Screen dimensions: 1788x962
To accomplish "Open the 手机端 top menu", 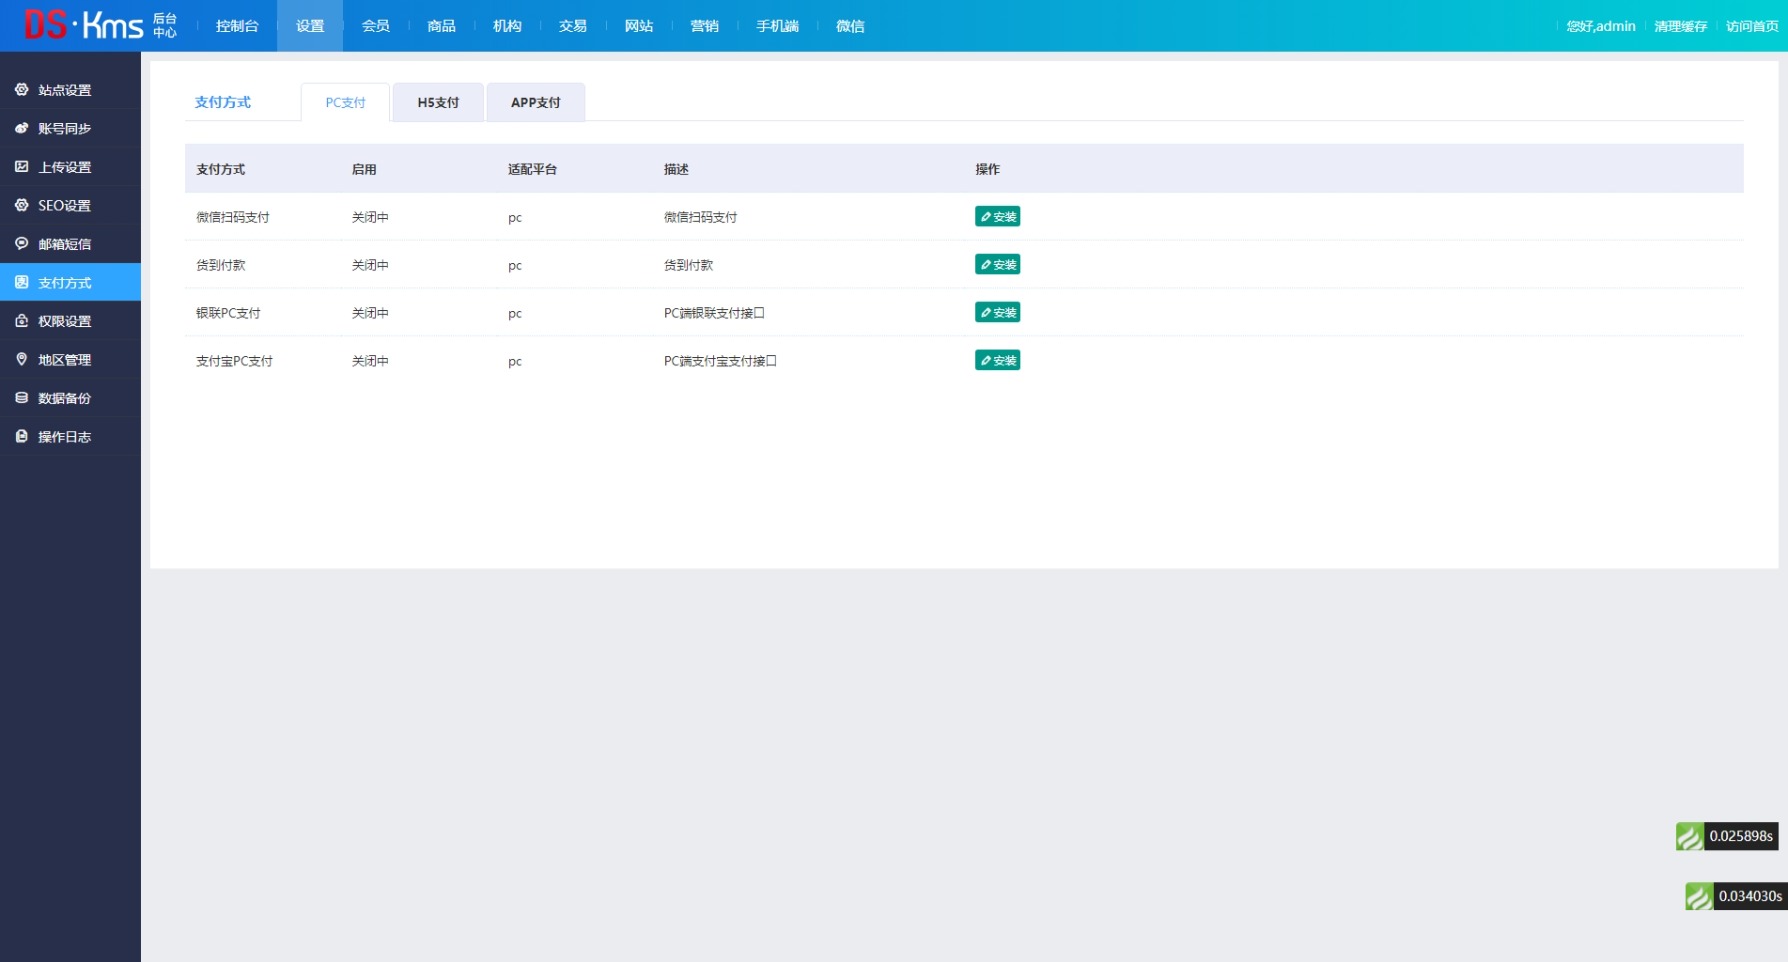I will 778,26.
